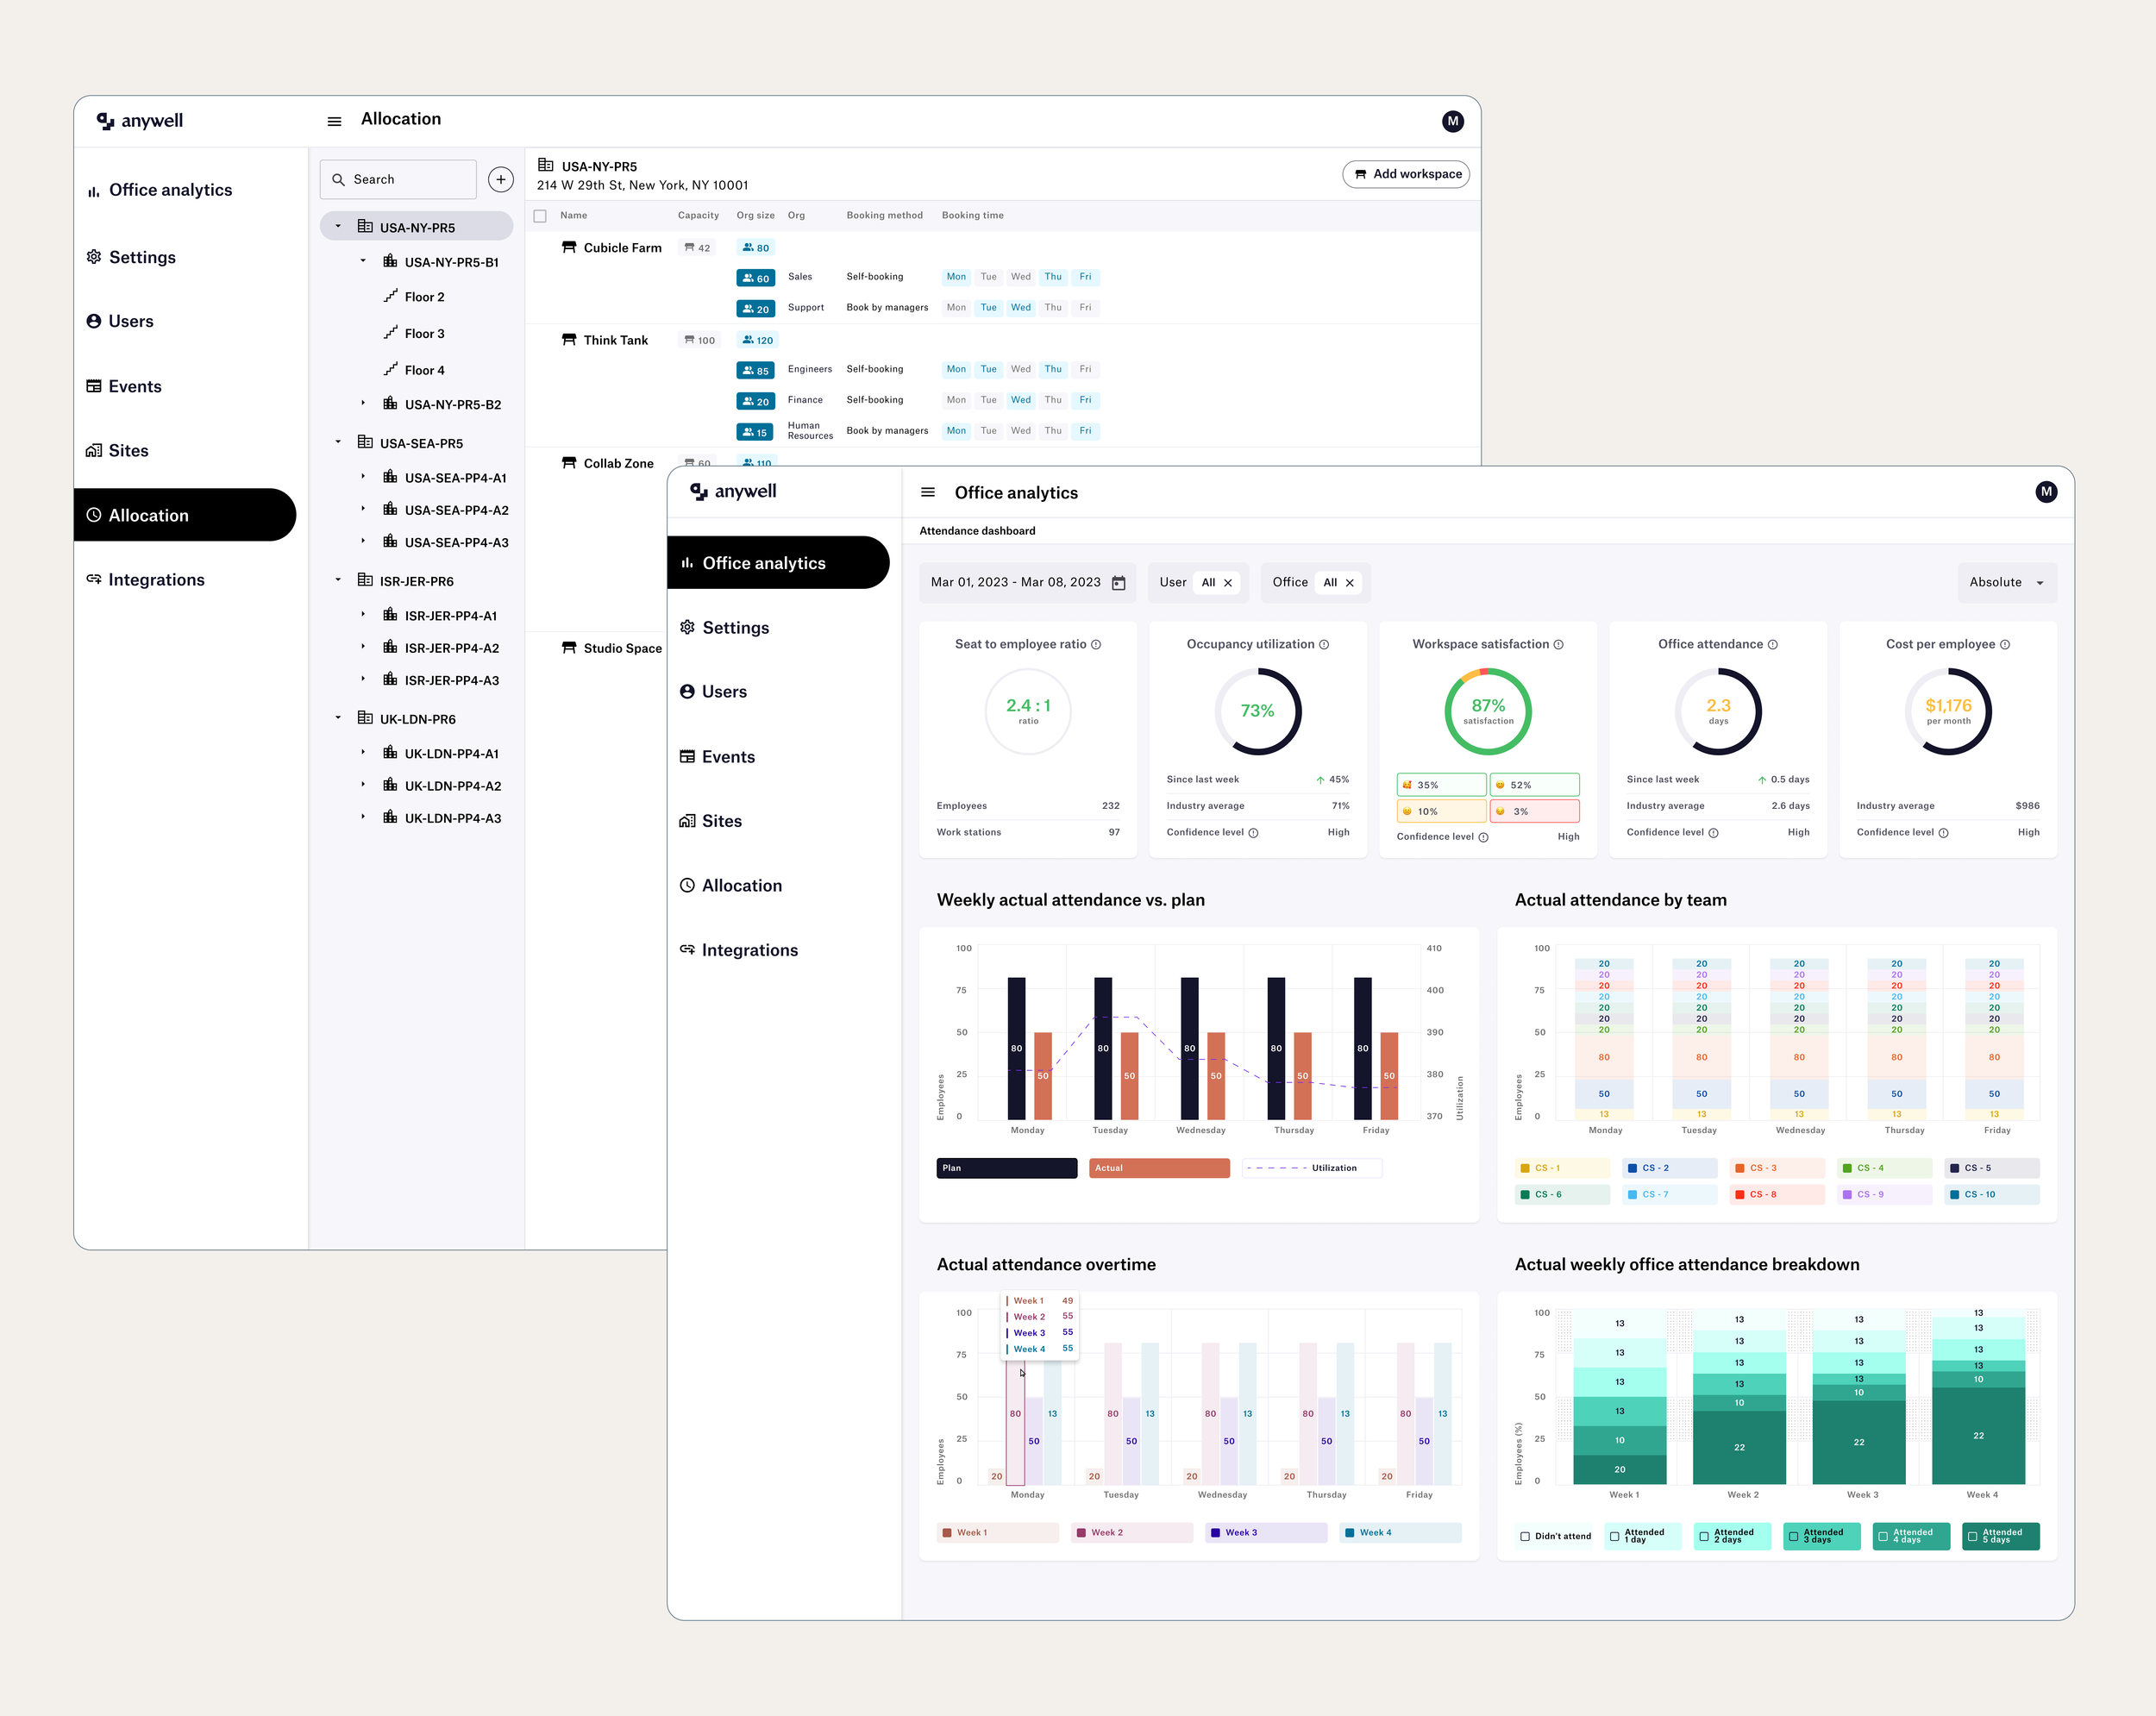
Task: Click user avatar M in Office analytics window
Action: pyautogui.click(x=2045, y=491)
